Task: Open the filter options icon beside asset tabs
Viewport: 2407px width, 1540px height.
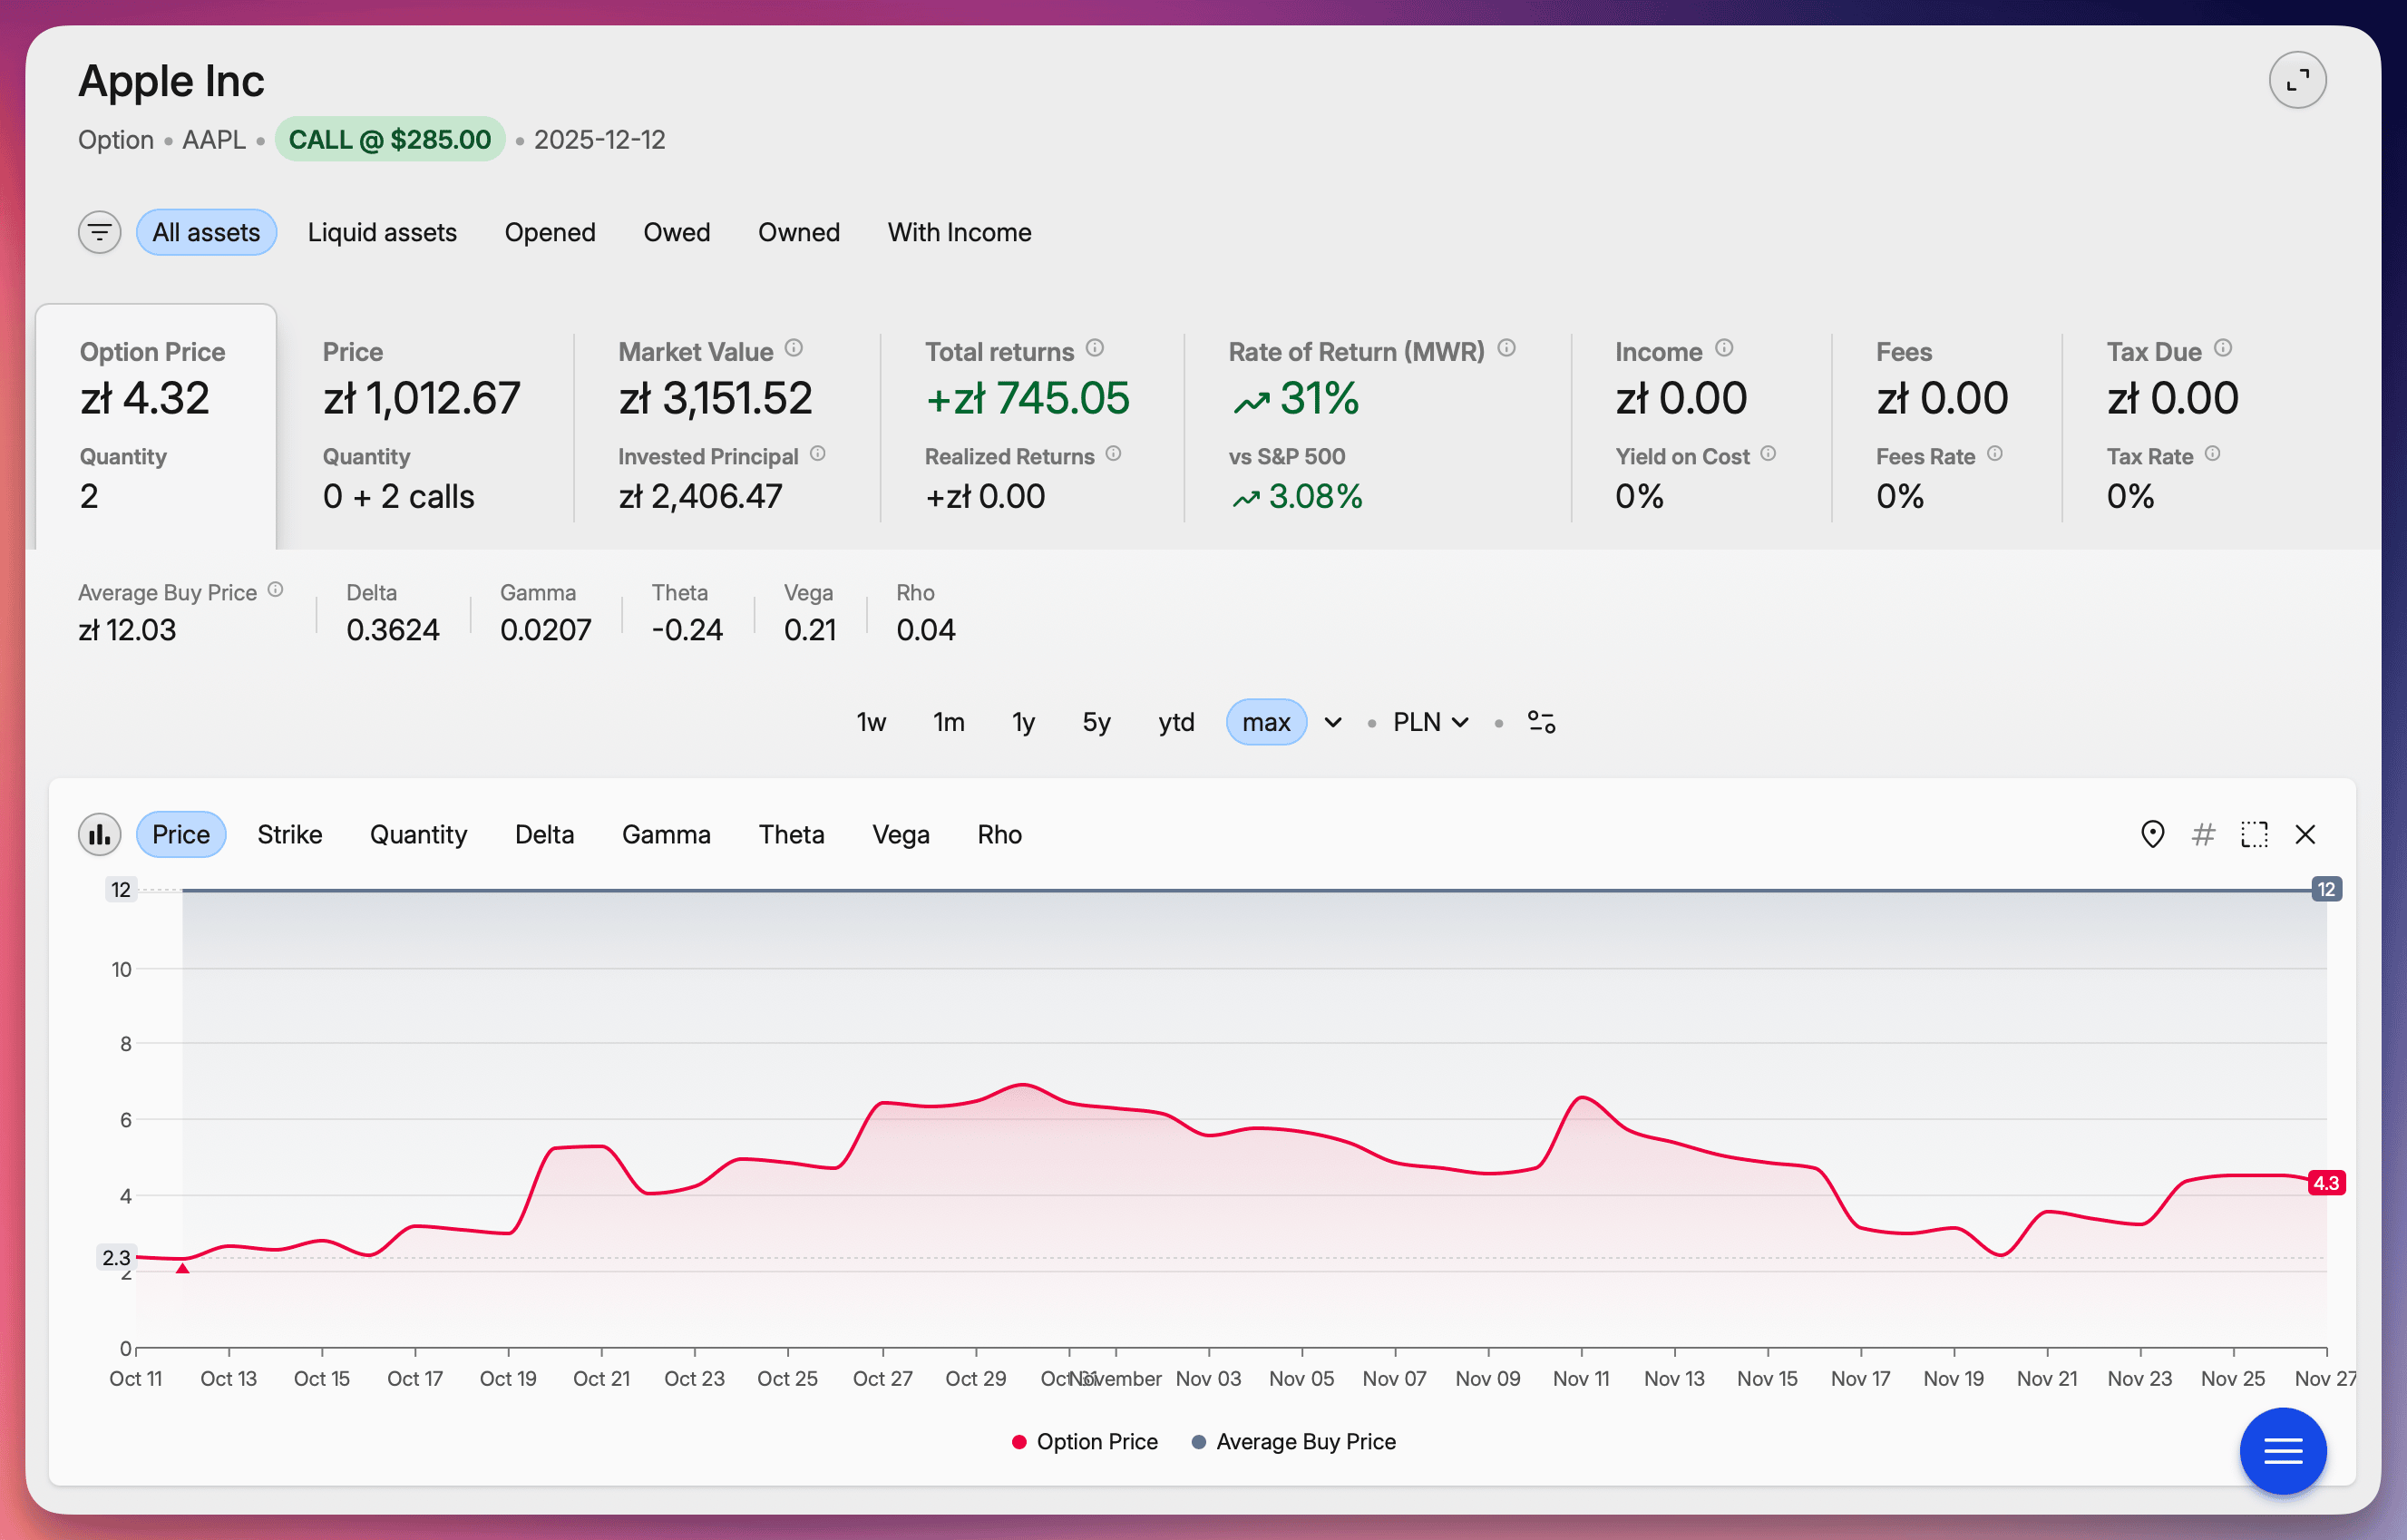Action: click(x=99, y=232)
